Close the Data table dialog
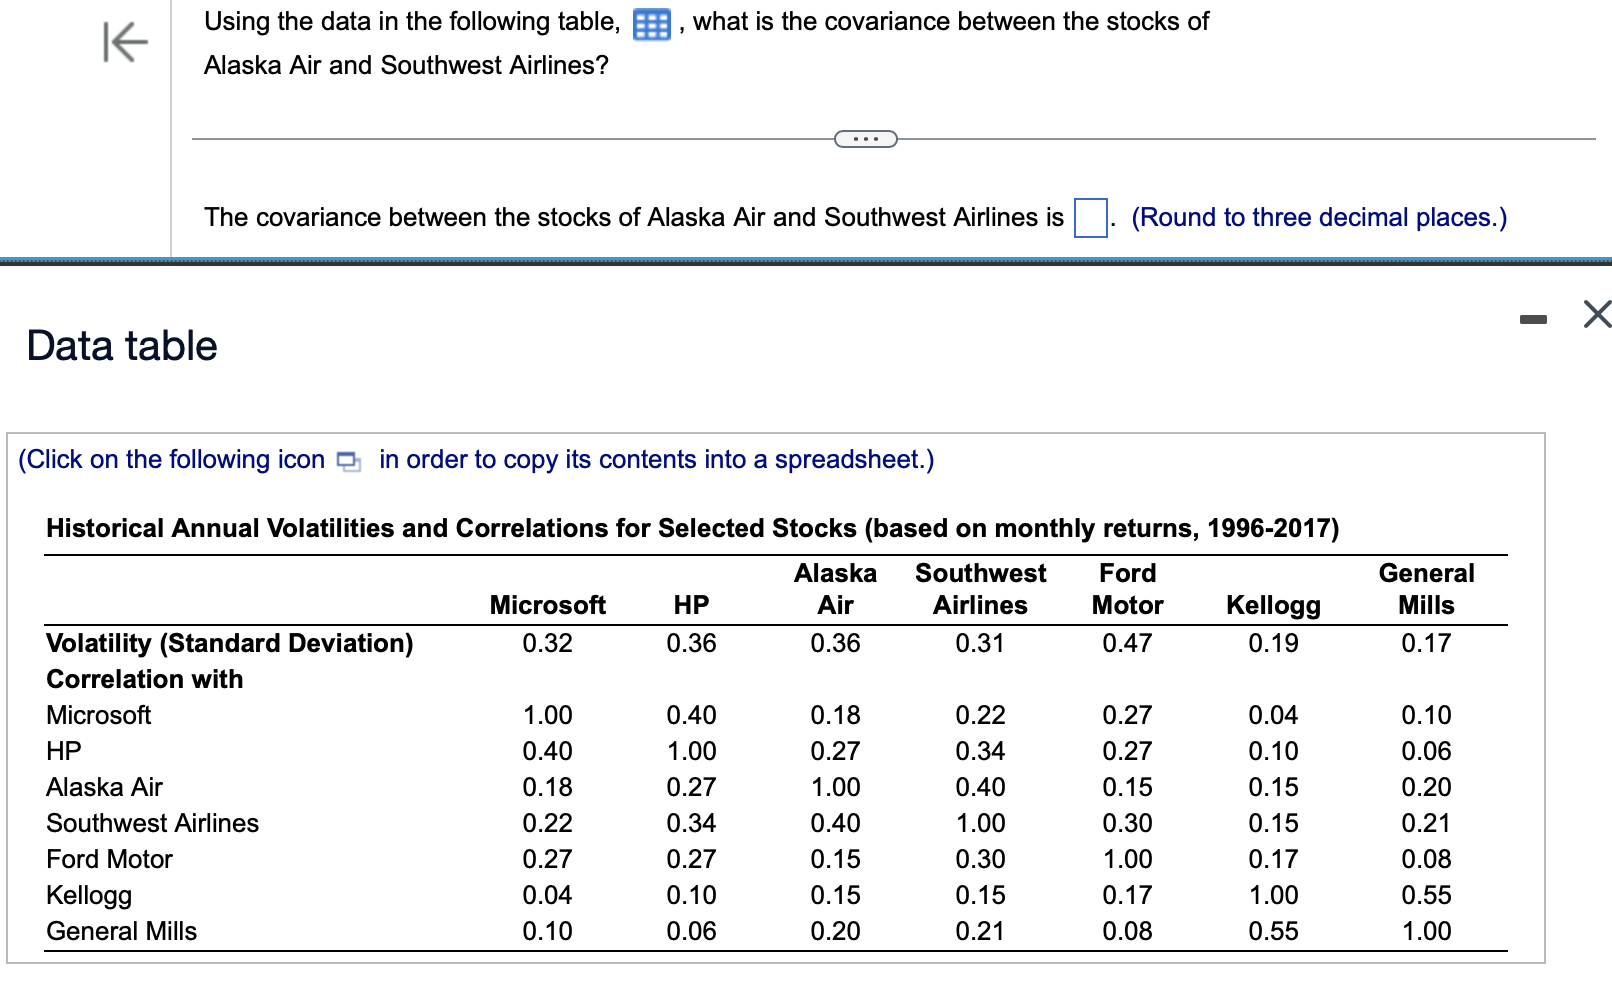This screenshot has width=1612, height=982. pyautogui.click(x=1597, y=314)
